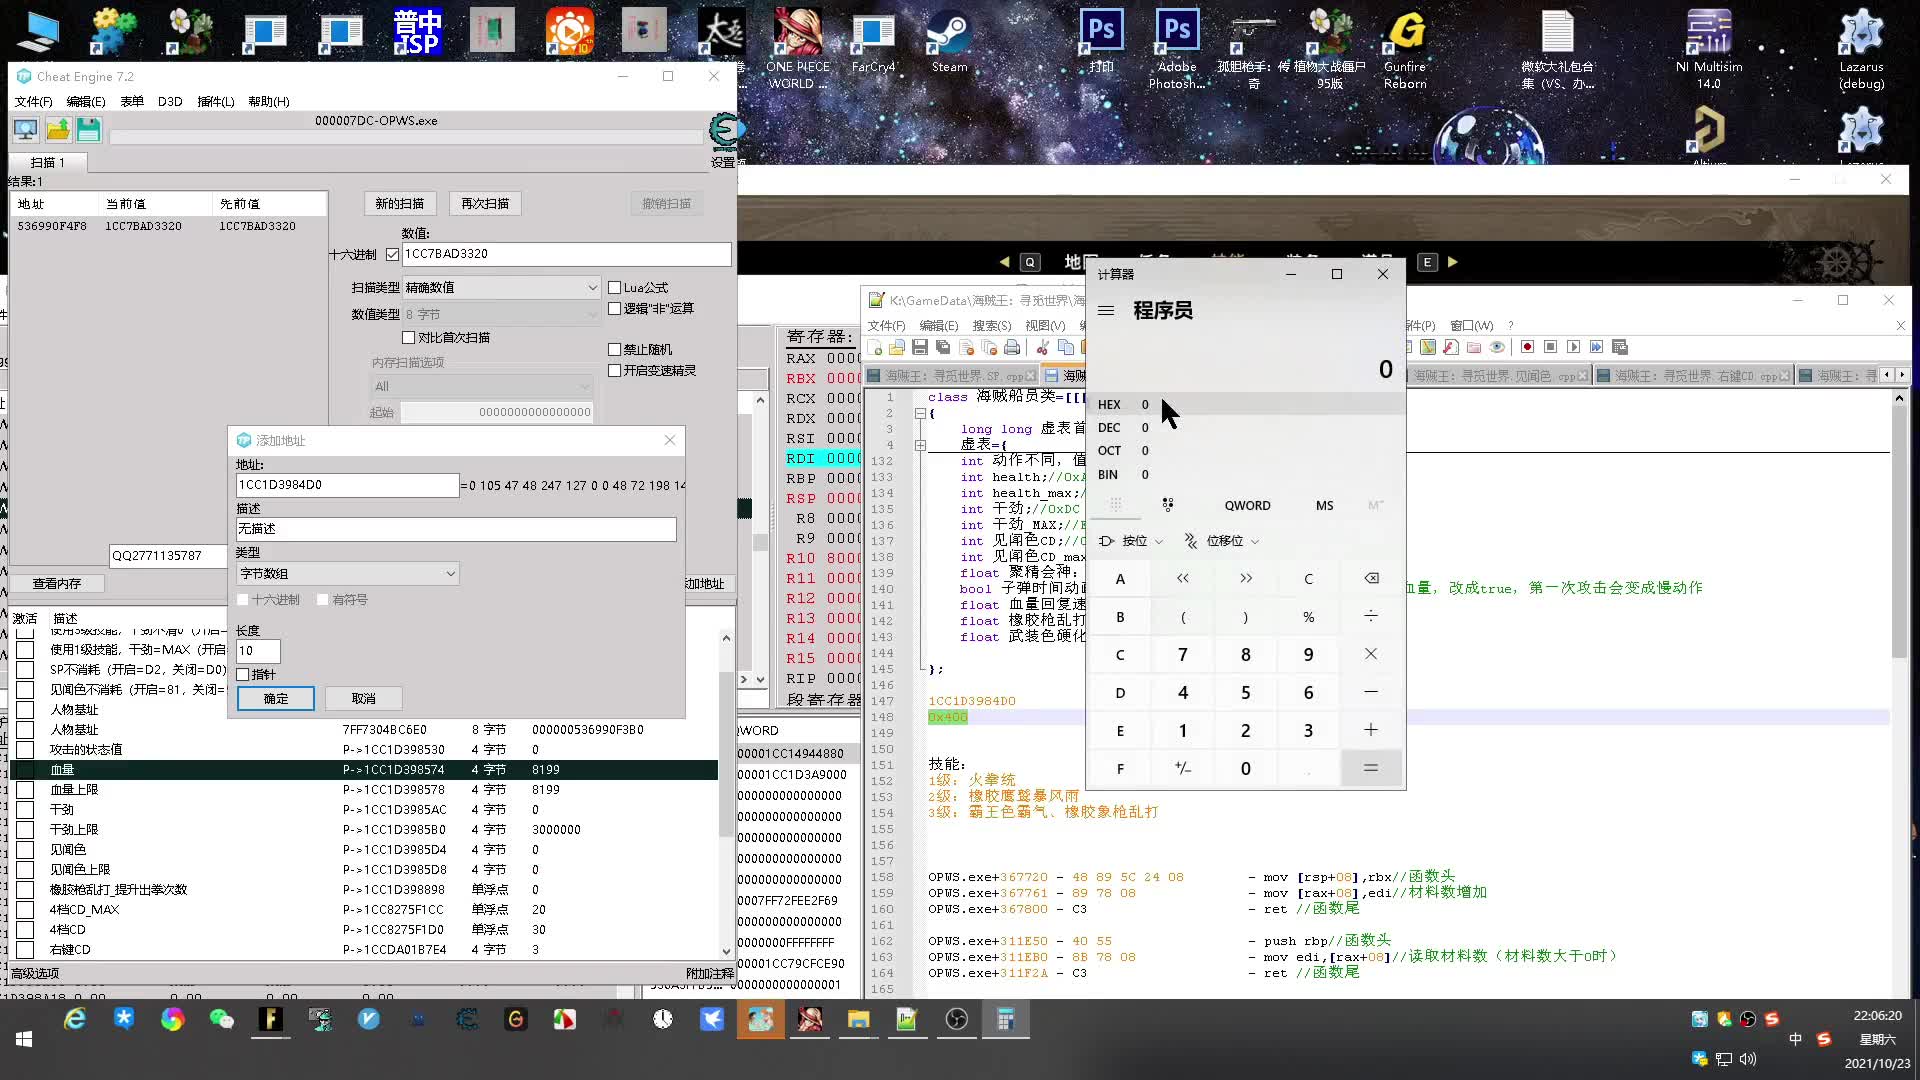Open the 表单 menu in Cheat Engine

[131, 102]
